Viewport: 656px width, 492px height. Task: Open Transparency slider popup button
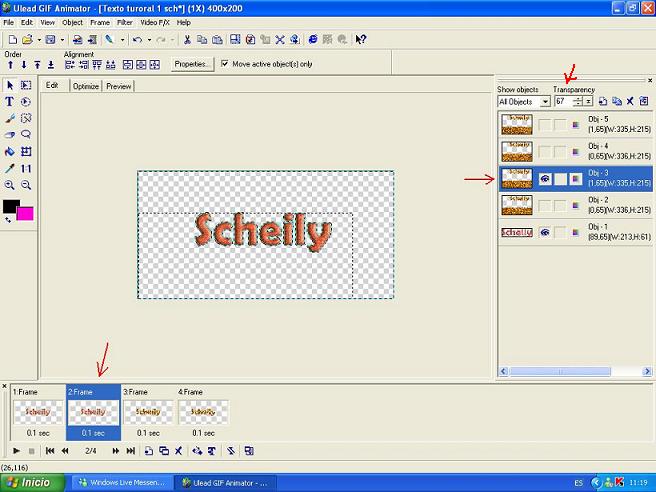[588, 101]
